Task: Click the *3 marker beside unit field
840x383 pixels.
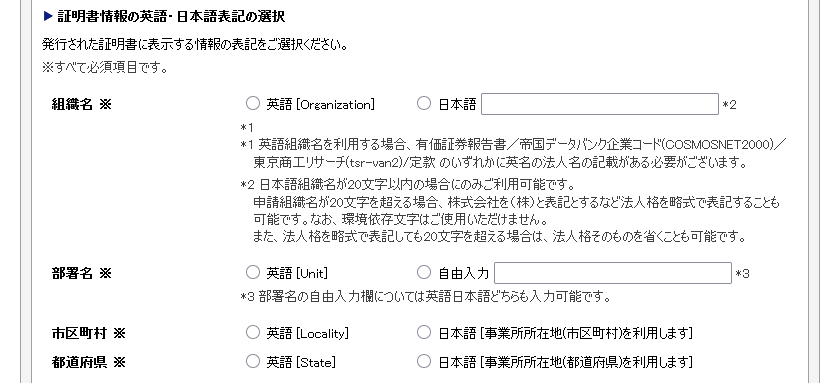Action: pos(742,274)
